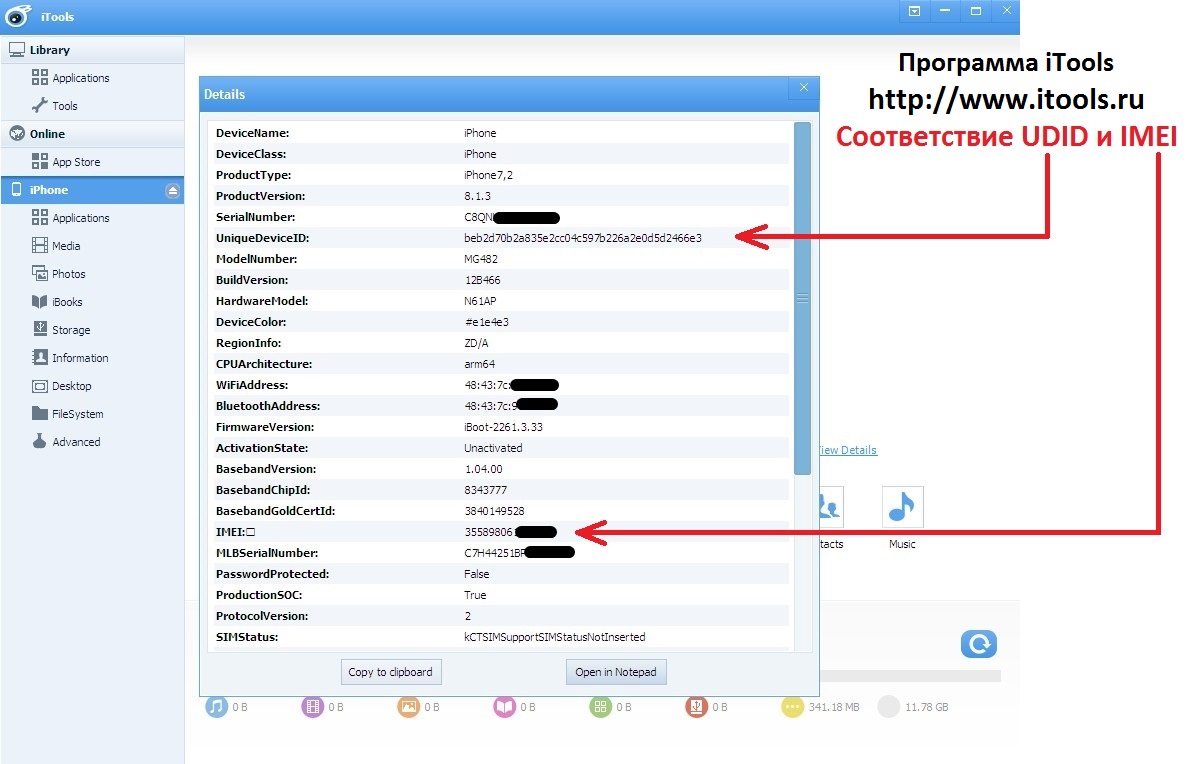Screen dimensions: 1188x764
Task: Open App Store in the sidebar
Action: coord(66,162)
